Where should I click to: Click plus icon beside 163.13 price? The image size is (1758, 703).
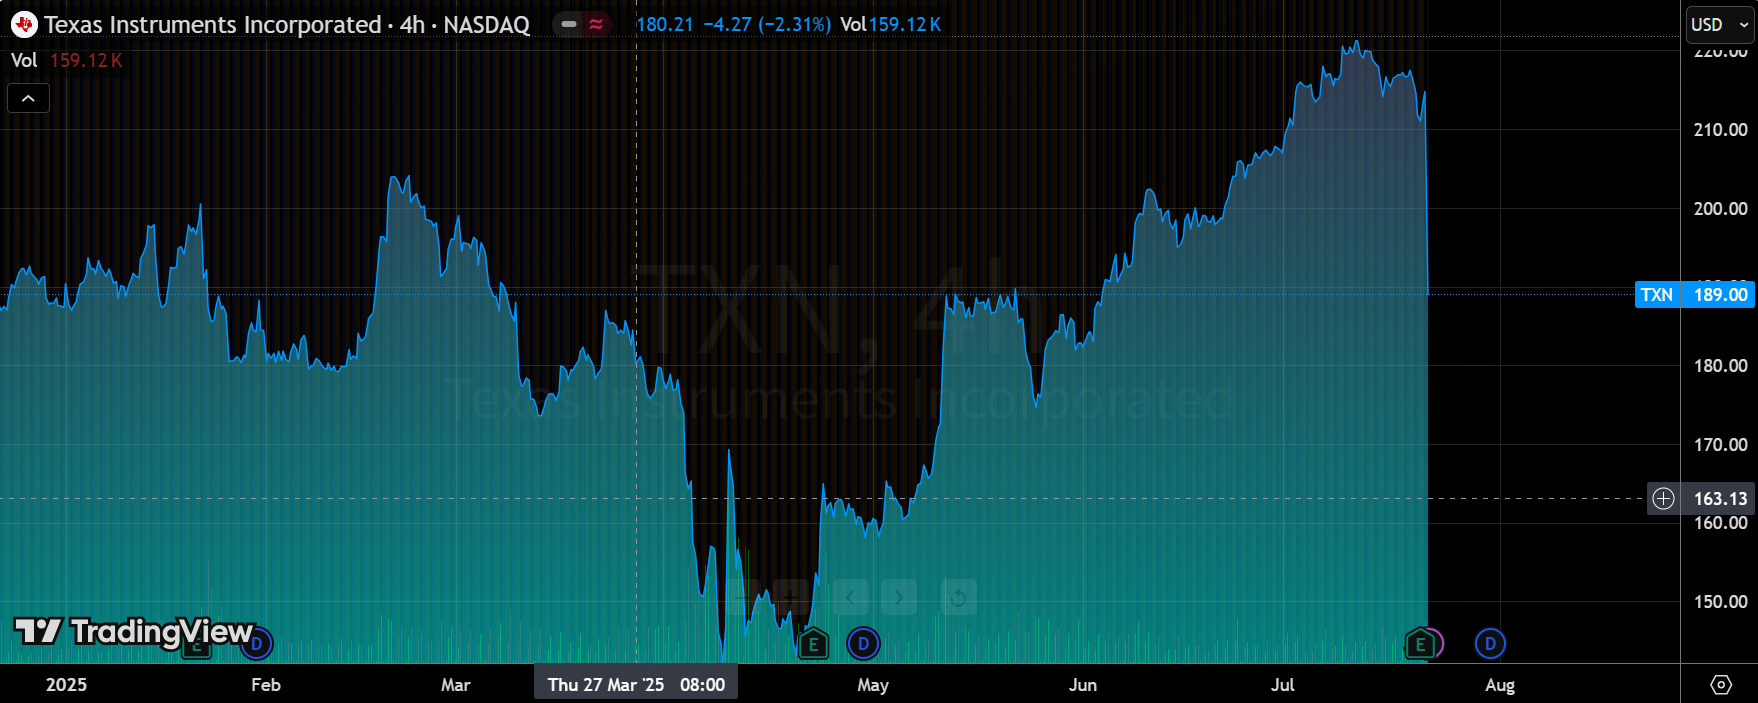click(x=1663, y=498)
